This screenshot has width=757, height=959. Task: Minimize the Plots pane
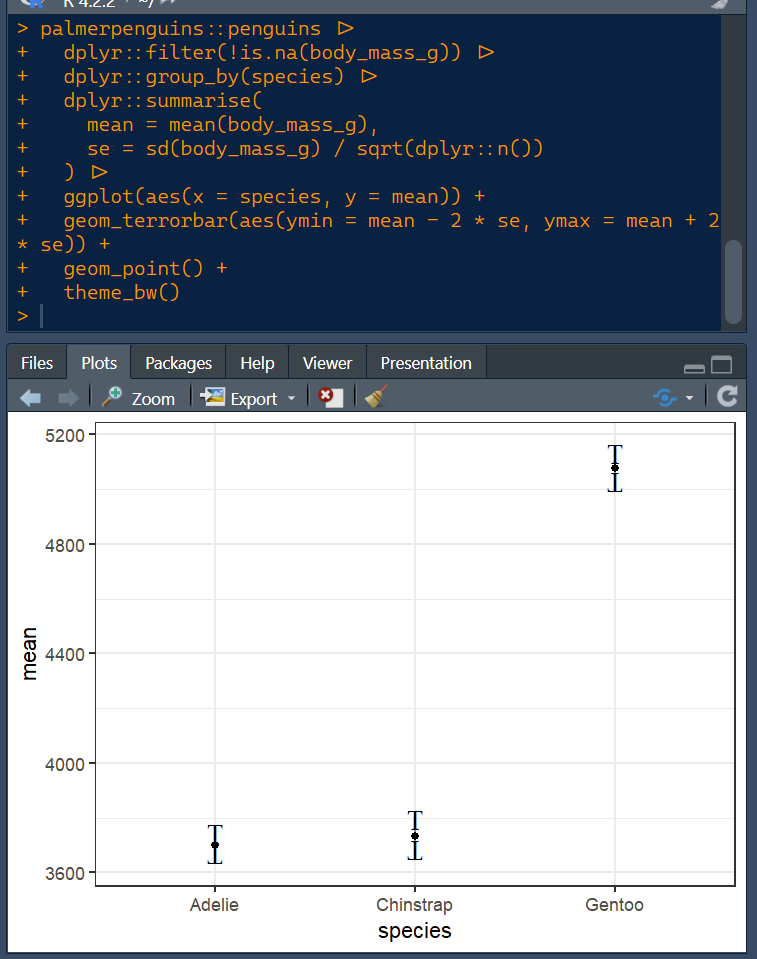click(x=694, y=367)
